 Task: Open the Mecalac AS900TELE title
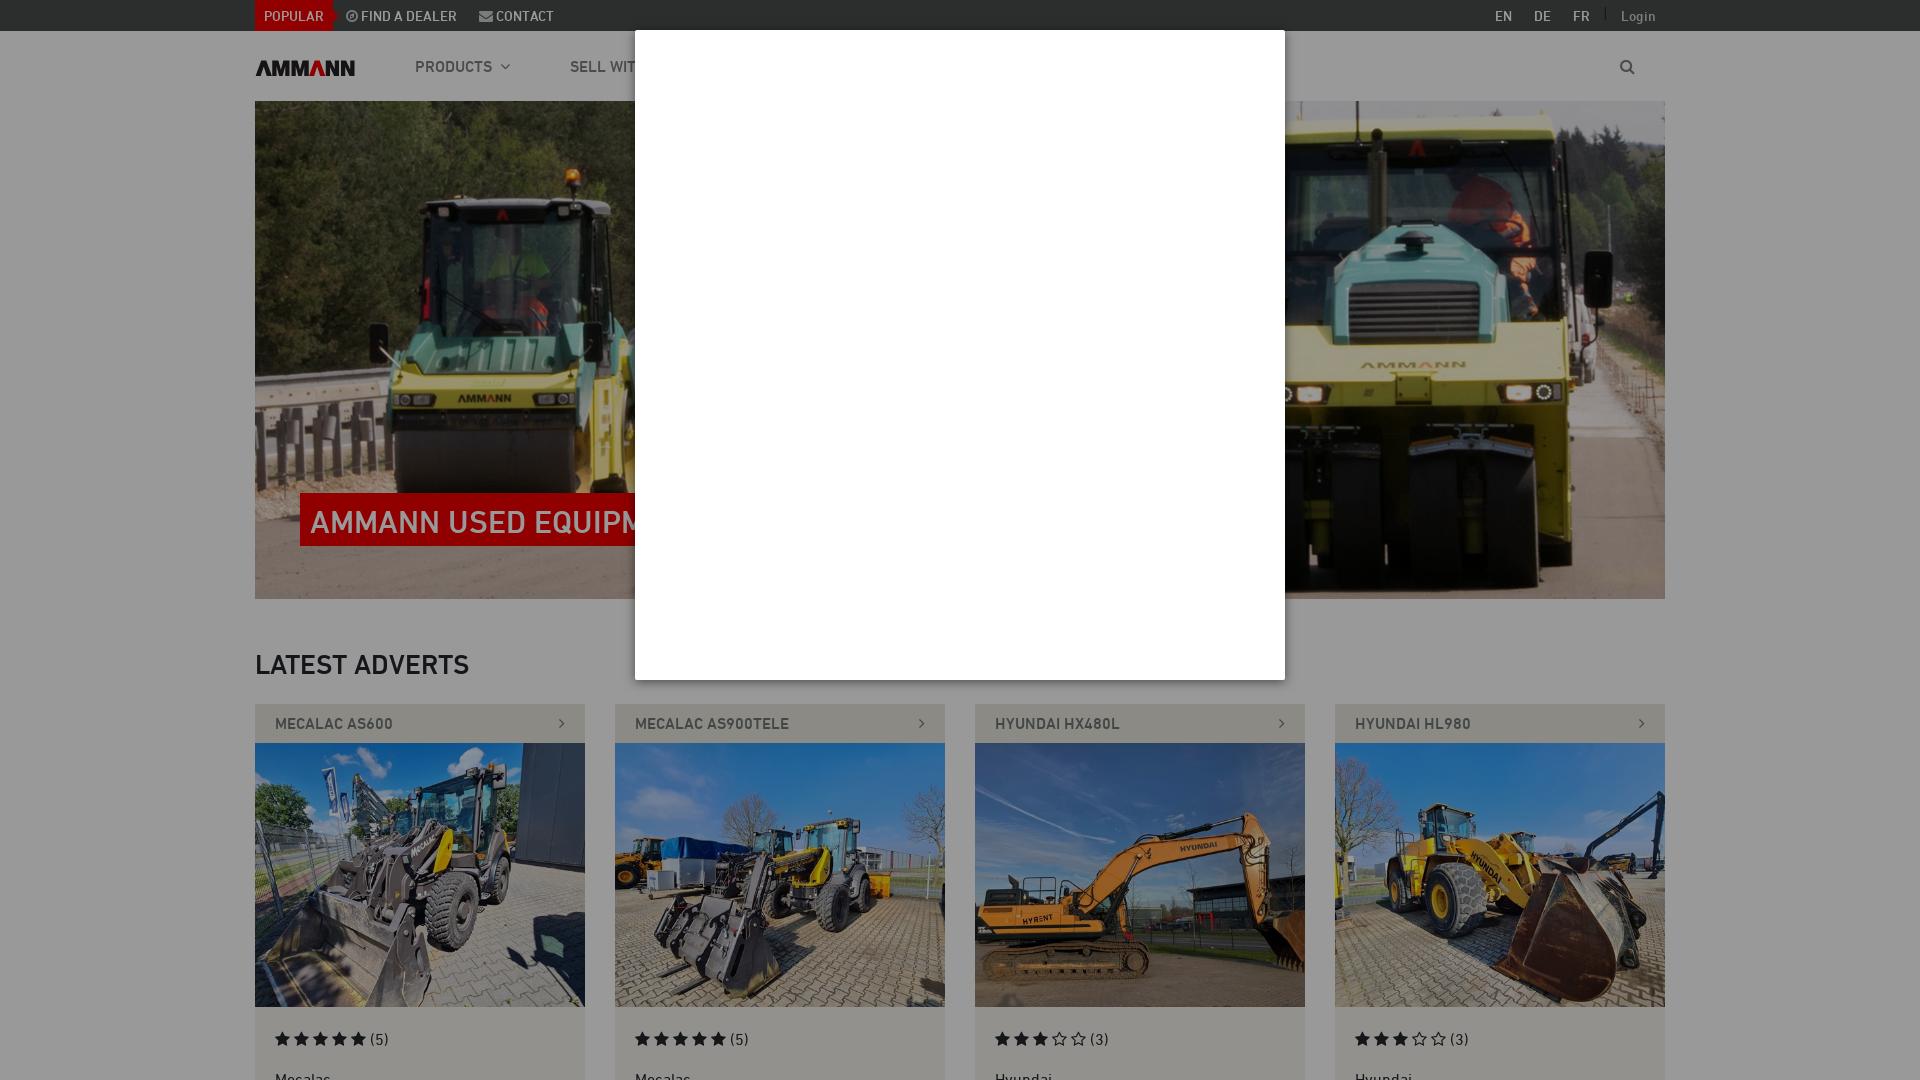(712, 724)
